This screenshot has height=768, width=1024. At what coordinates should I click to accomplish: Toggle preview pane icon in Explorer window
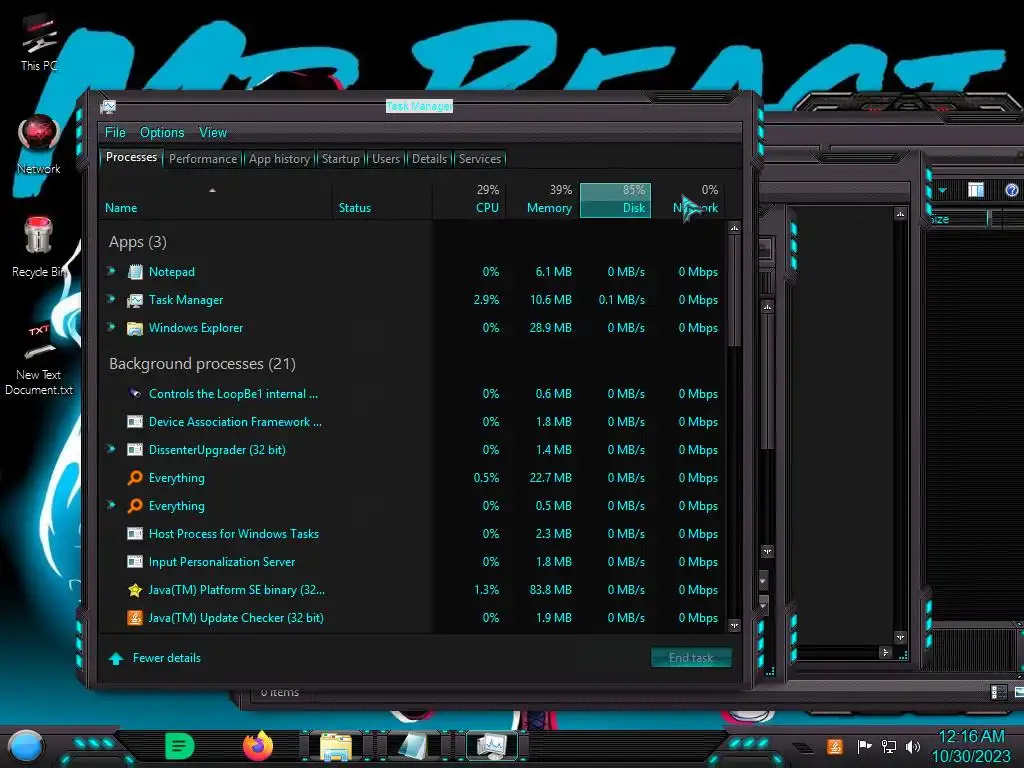pyautogui.click(x=976, y=190)
